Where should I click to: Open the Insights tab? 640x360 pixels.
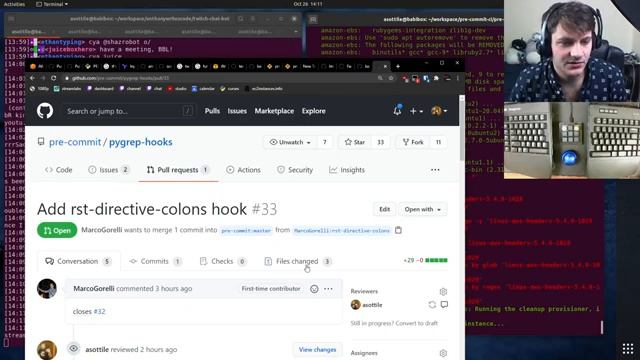(347, 170)
